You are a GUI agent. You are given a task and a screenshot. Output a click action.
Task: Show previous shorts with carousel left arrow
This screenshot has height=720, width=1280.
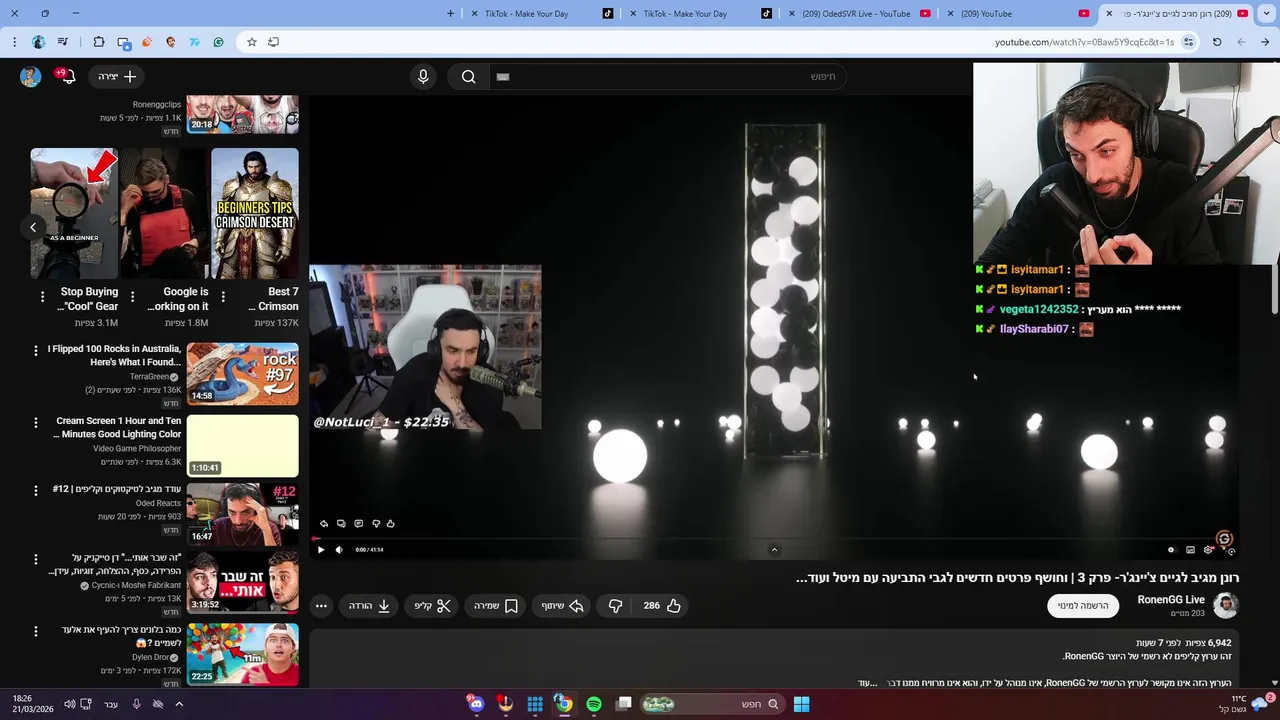pyautogui.click(x=33, y=227)
